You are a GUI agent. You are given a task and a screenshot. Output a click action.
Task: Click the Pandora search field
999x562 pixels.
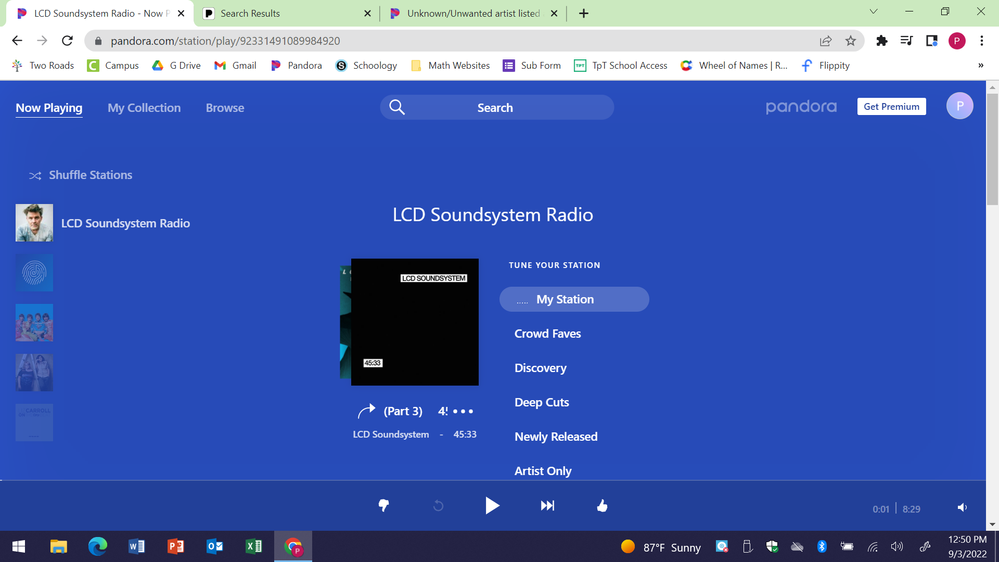[497, 108]
